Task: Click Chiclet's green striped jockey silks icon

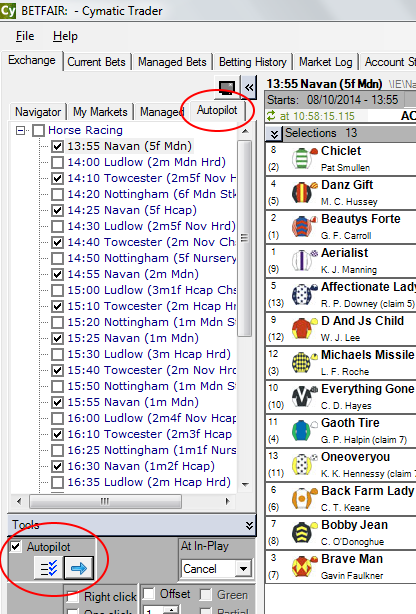Action: (302, 158)
